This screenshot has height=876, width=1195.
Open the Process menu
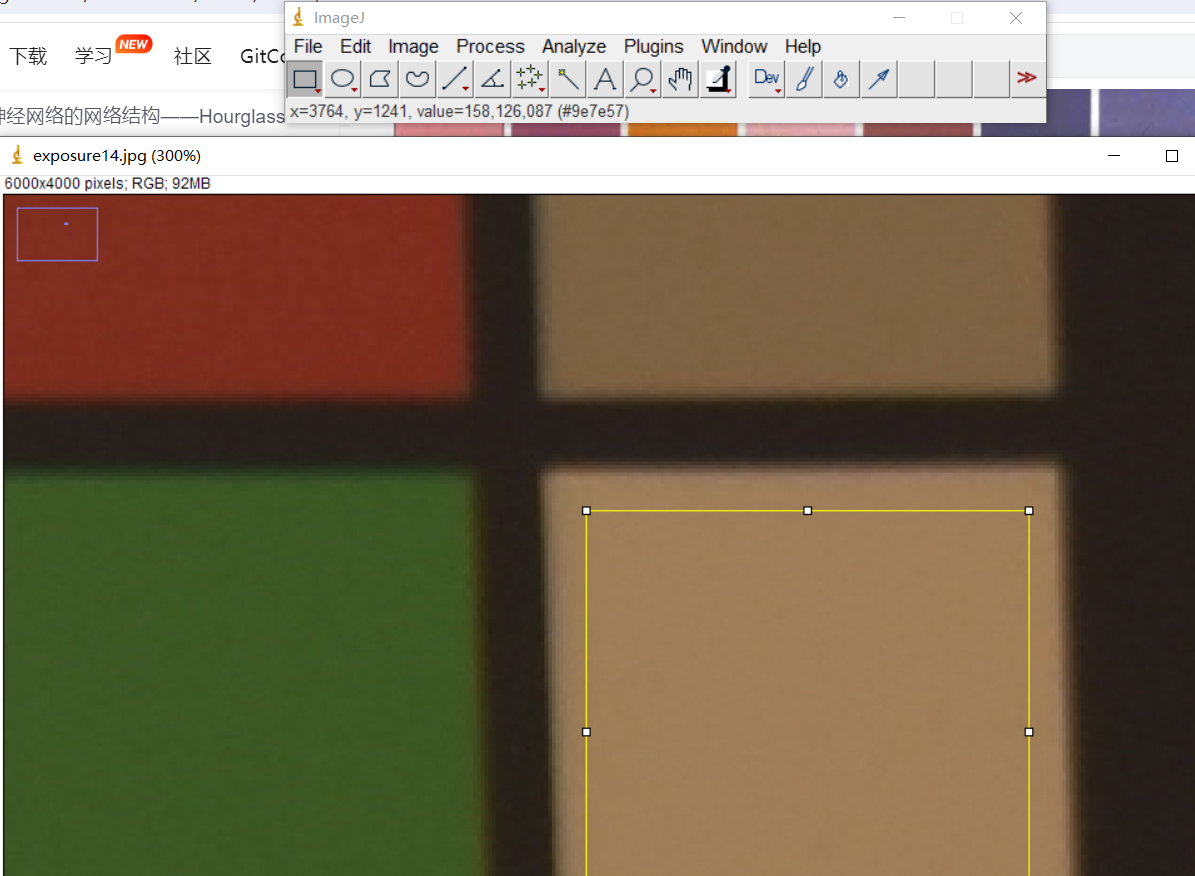coord(490,47)
